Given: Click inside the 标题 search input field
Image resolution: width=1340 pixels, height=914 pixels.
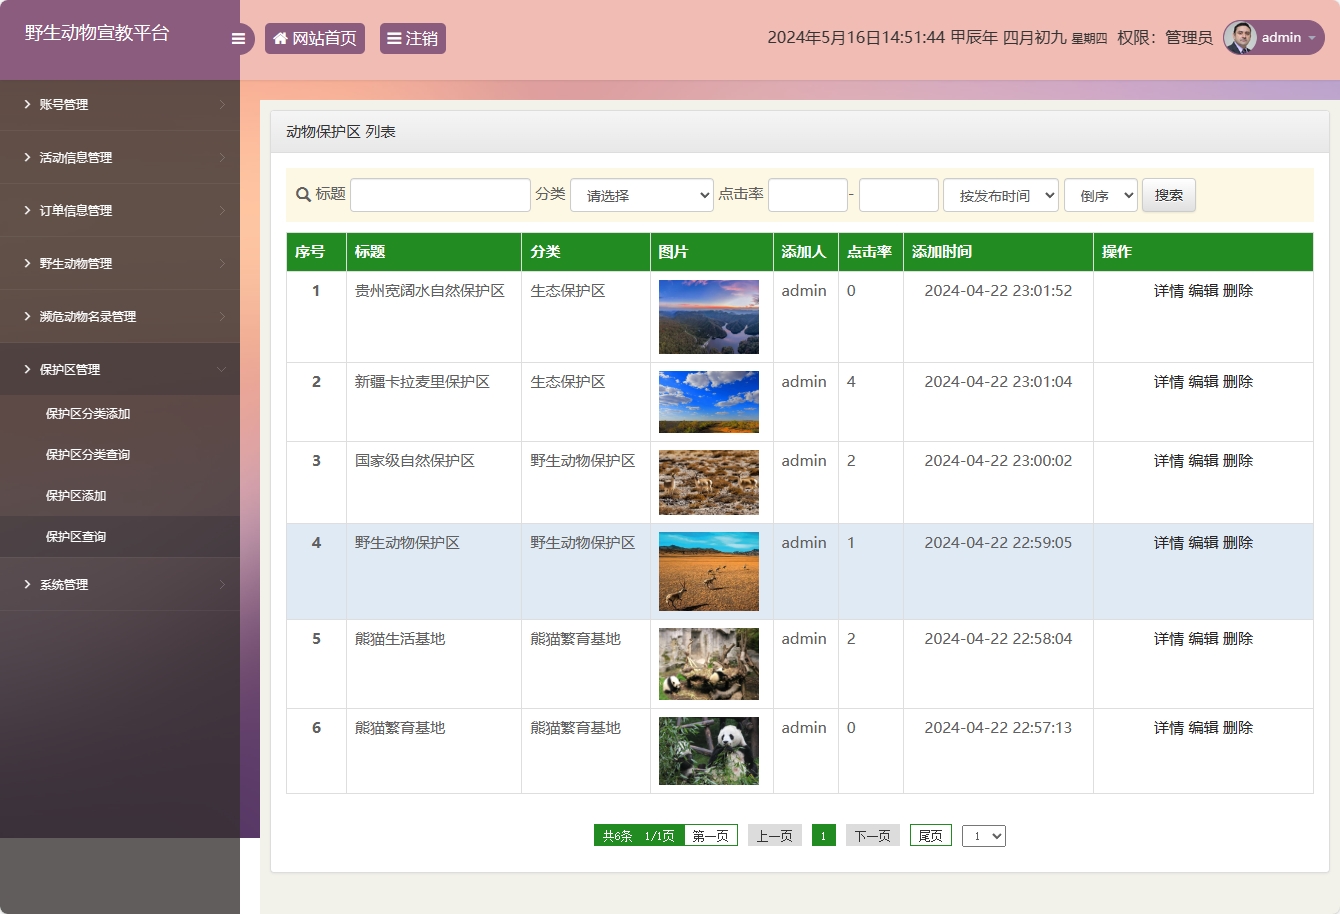Looking at the screenshot, I should click(440, 194).
